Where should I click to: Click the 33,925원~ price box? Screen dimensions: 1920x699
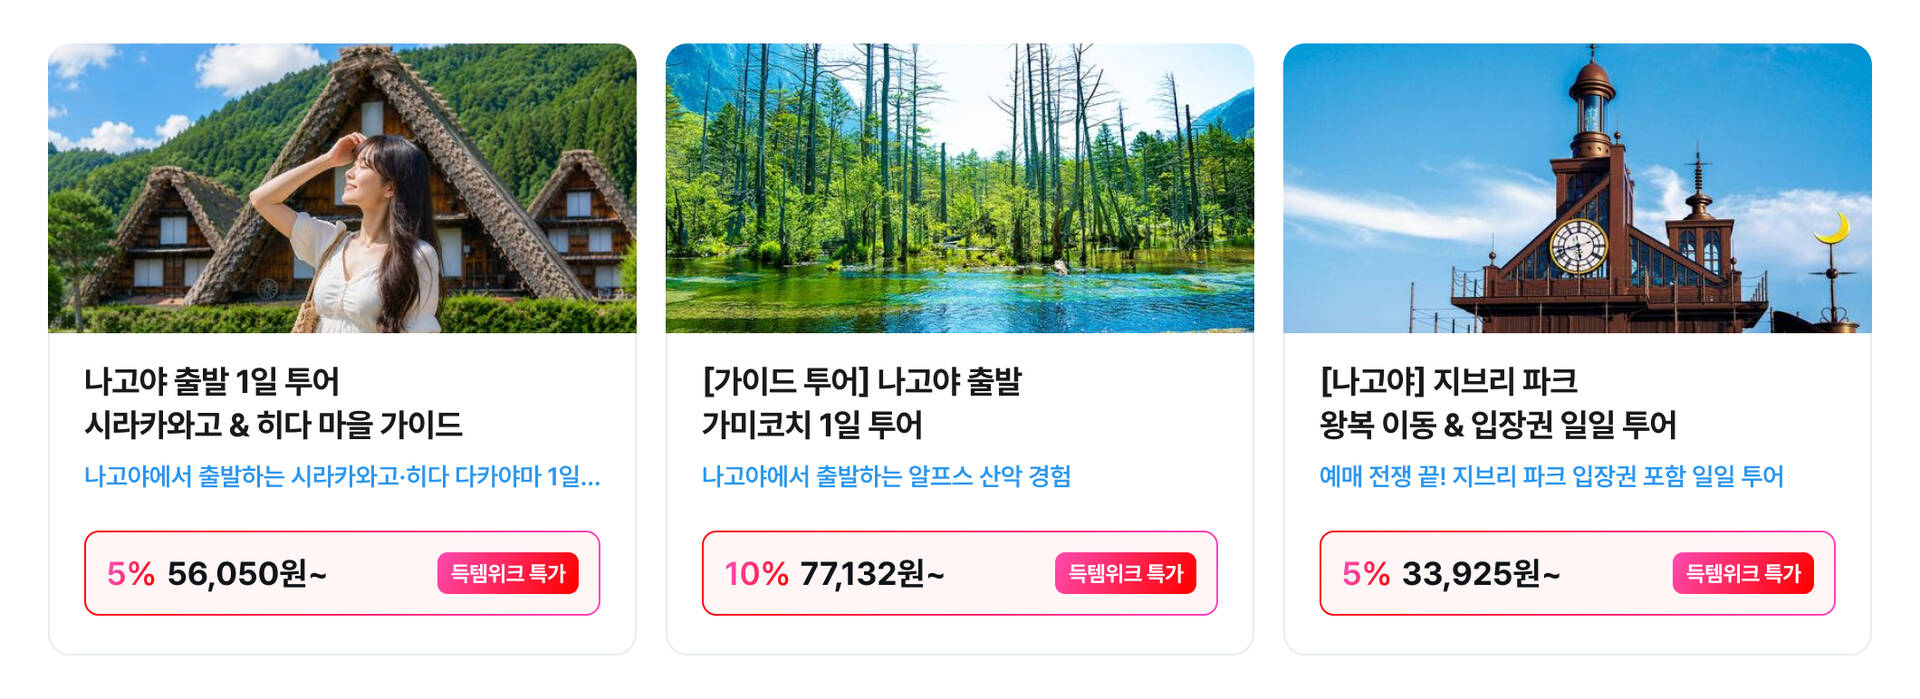(x=1577, y=573)
